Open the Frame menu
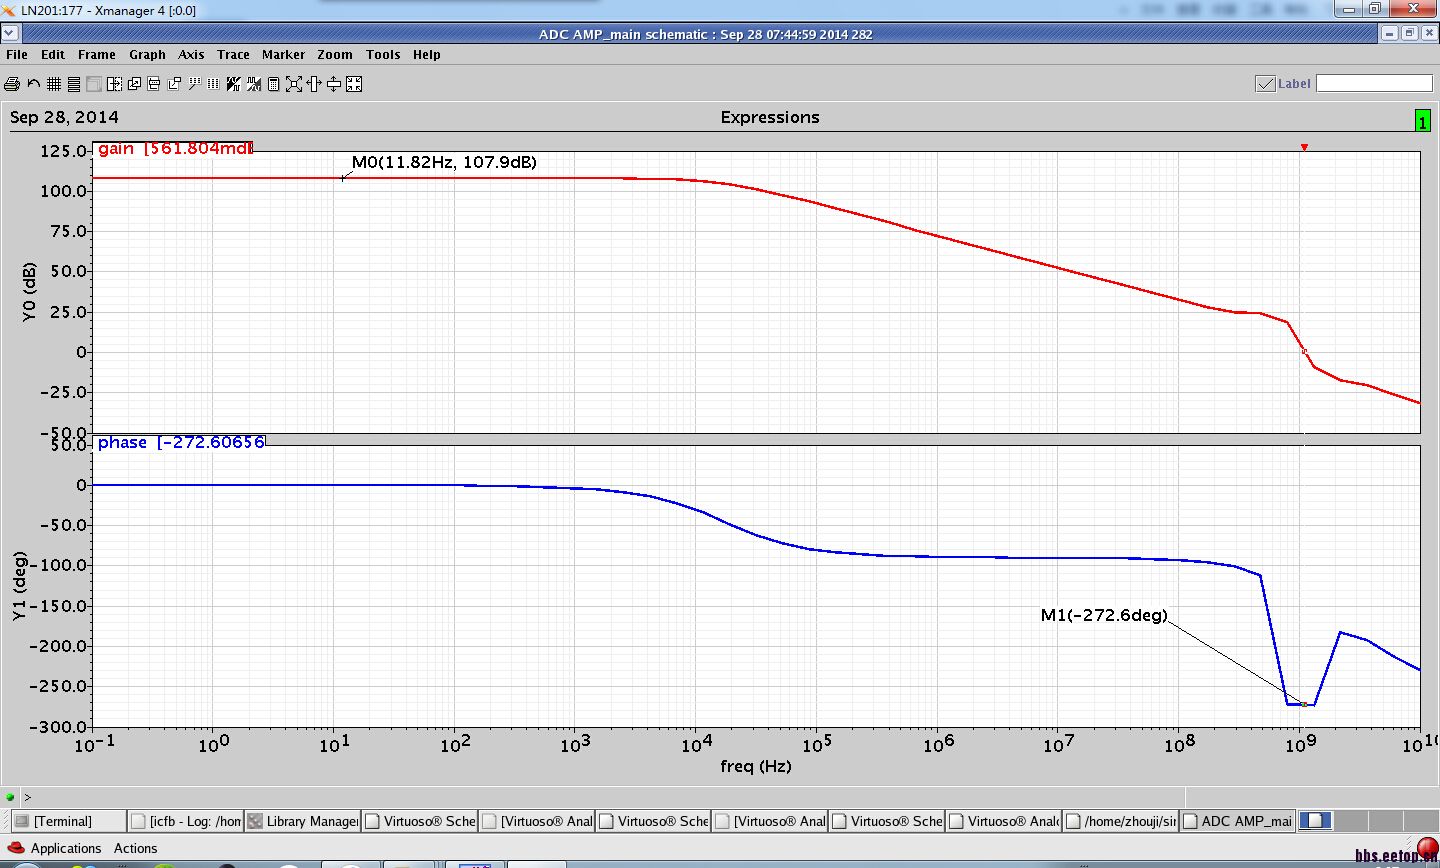The width and height of the screenshot is (1440, 868). [x=97, y=55]
